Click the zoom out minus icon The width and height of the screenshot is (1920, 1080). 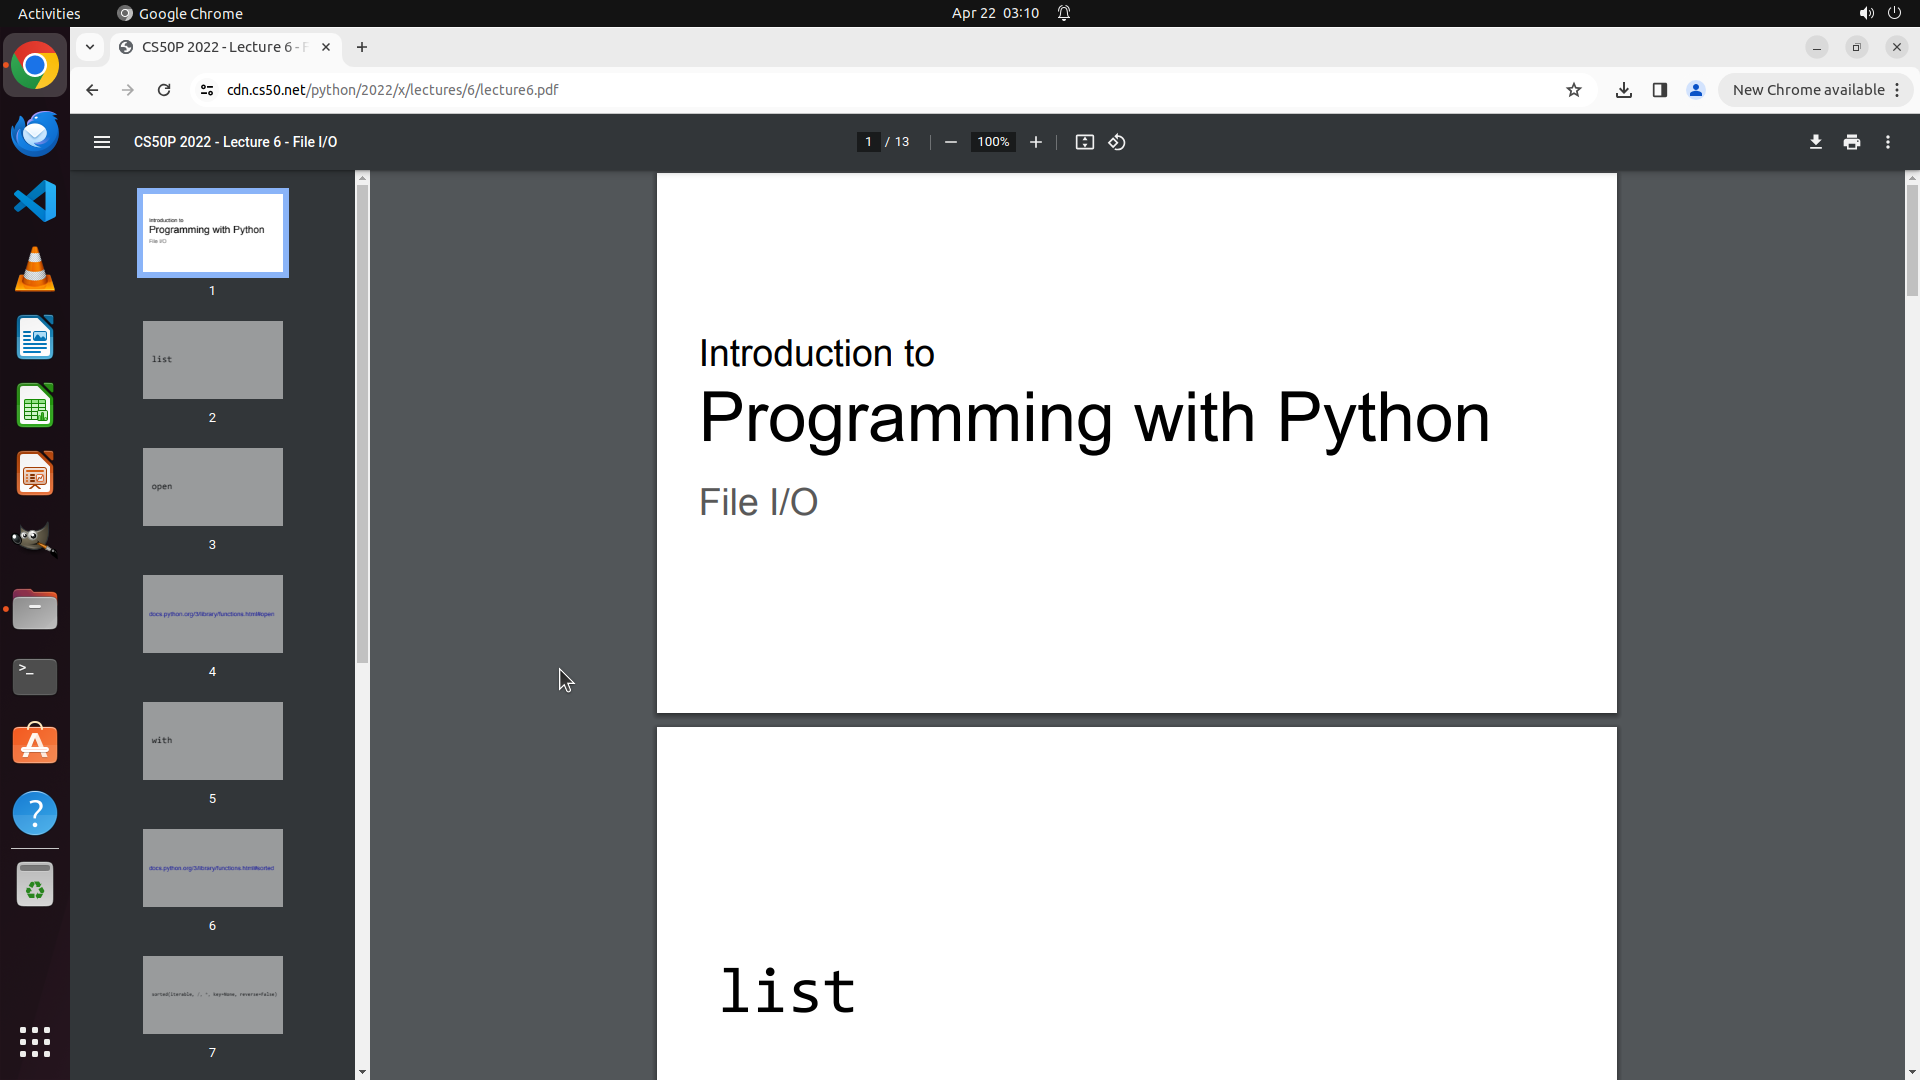tap(950, 142)
